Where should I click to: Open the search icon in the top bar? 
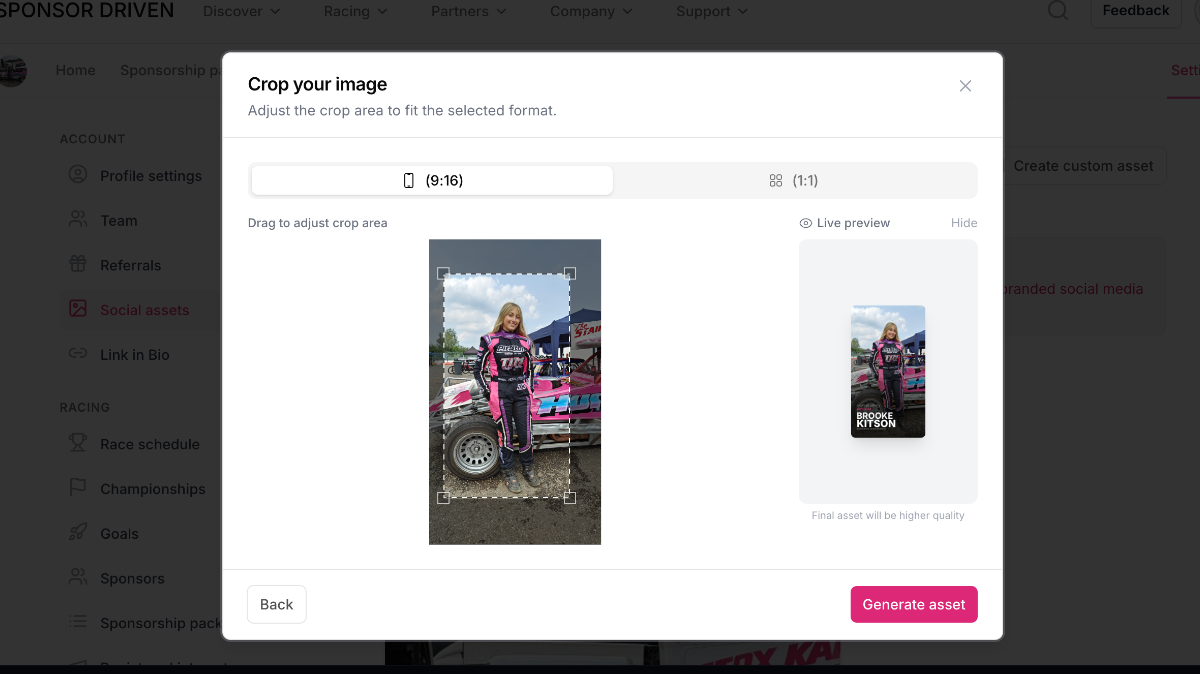point(1057,11)
